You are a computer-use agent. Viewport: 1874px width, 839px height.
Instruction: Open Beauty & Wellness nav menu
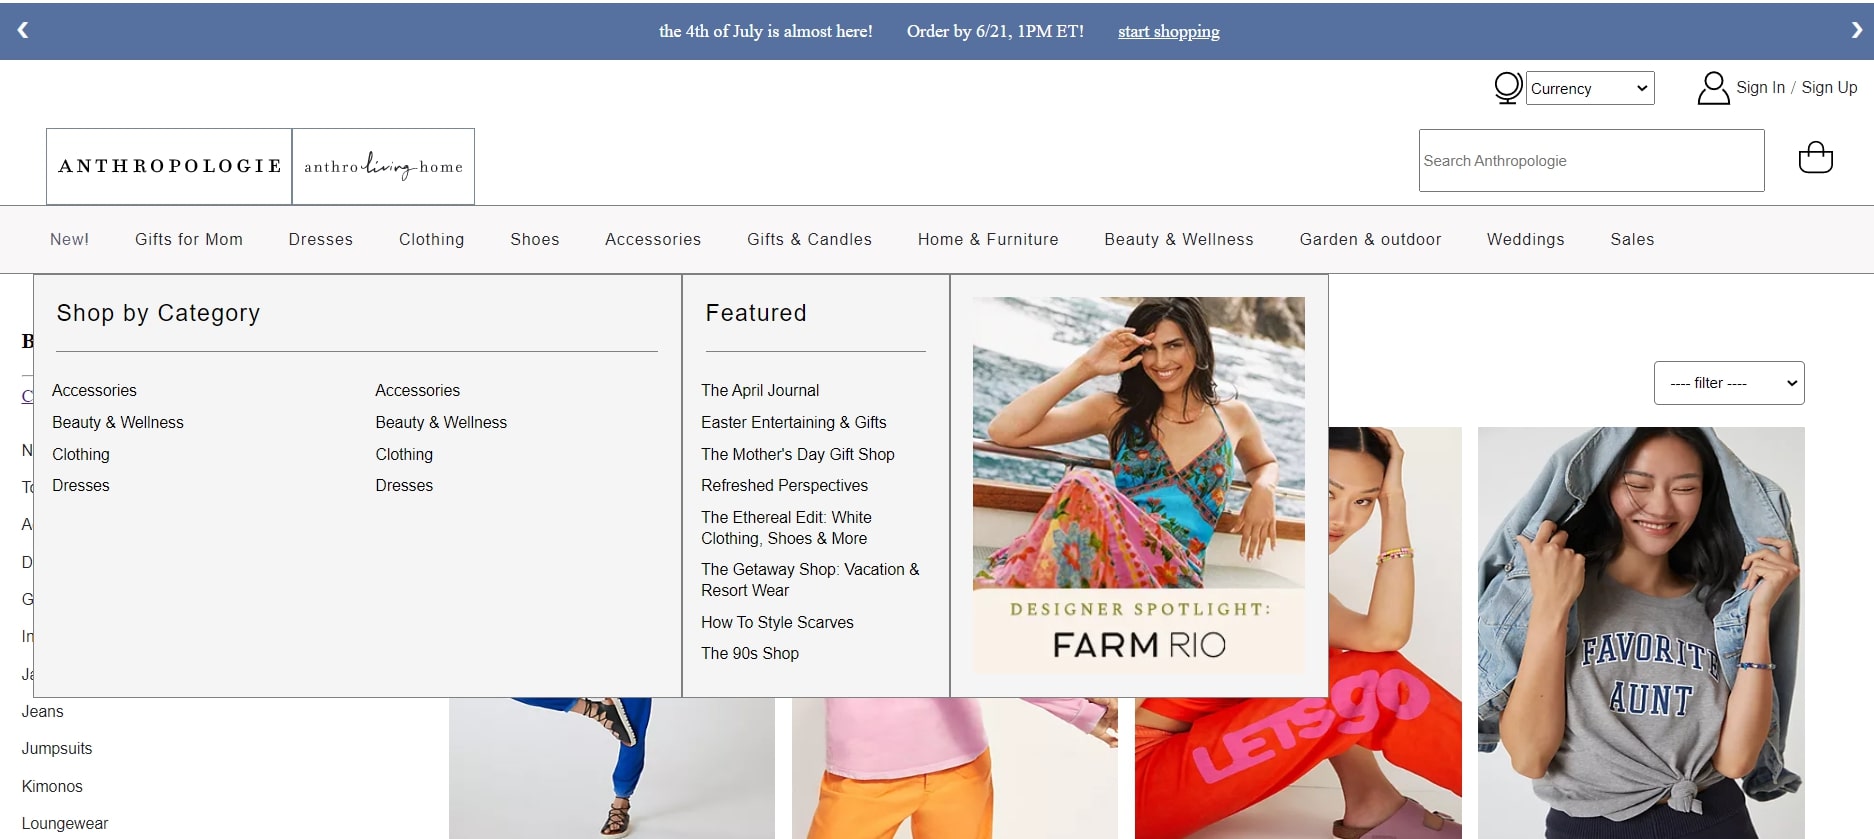click(x=1179, y=239)
